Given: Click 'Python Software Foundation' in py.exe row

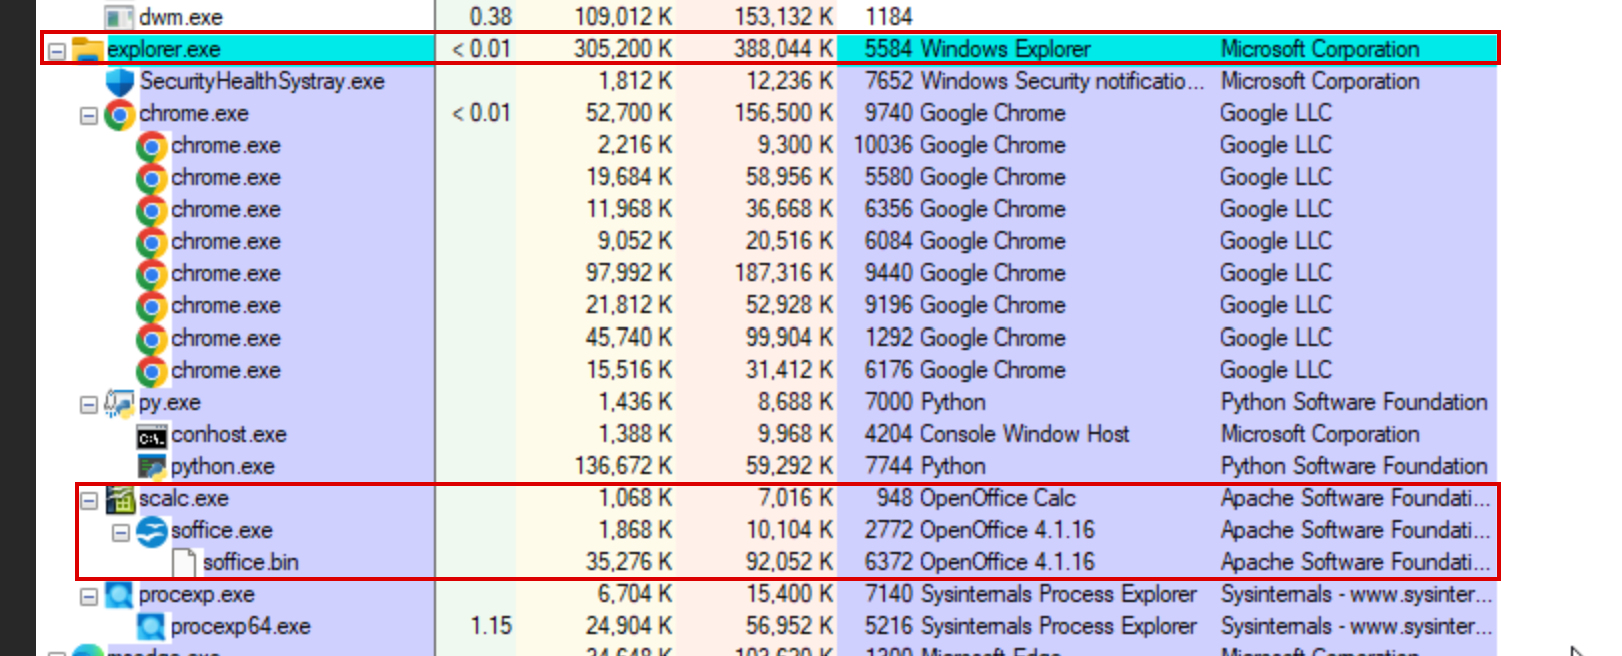Looking at the screenshot, I should pos(1354,402).
